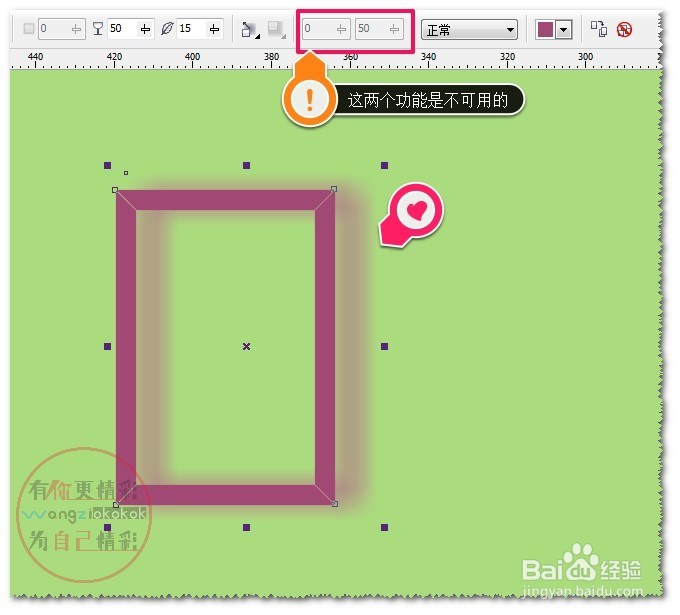Viewport: 680px width, 615px height.
Task: Click the top-center selection handle
Action: [246, 165]
